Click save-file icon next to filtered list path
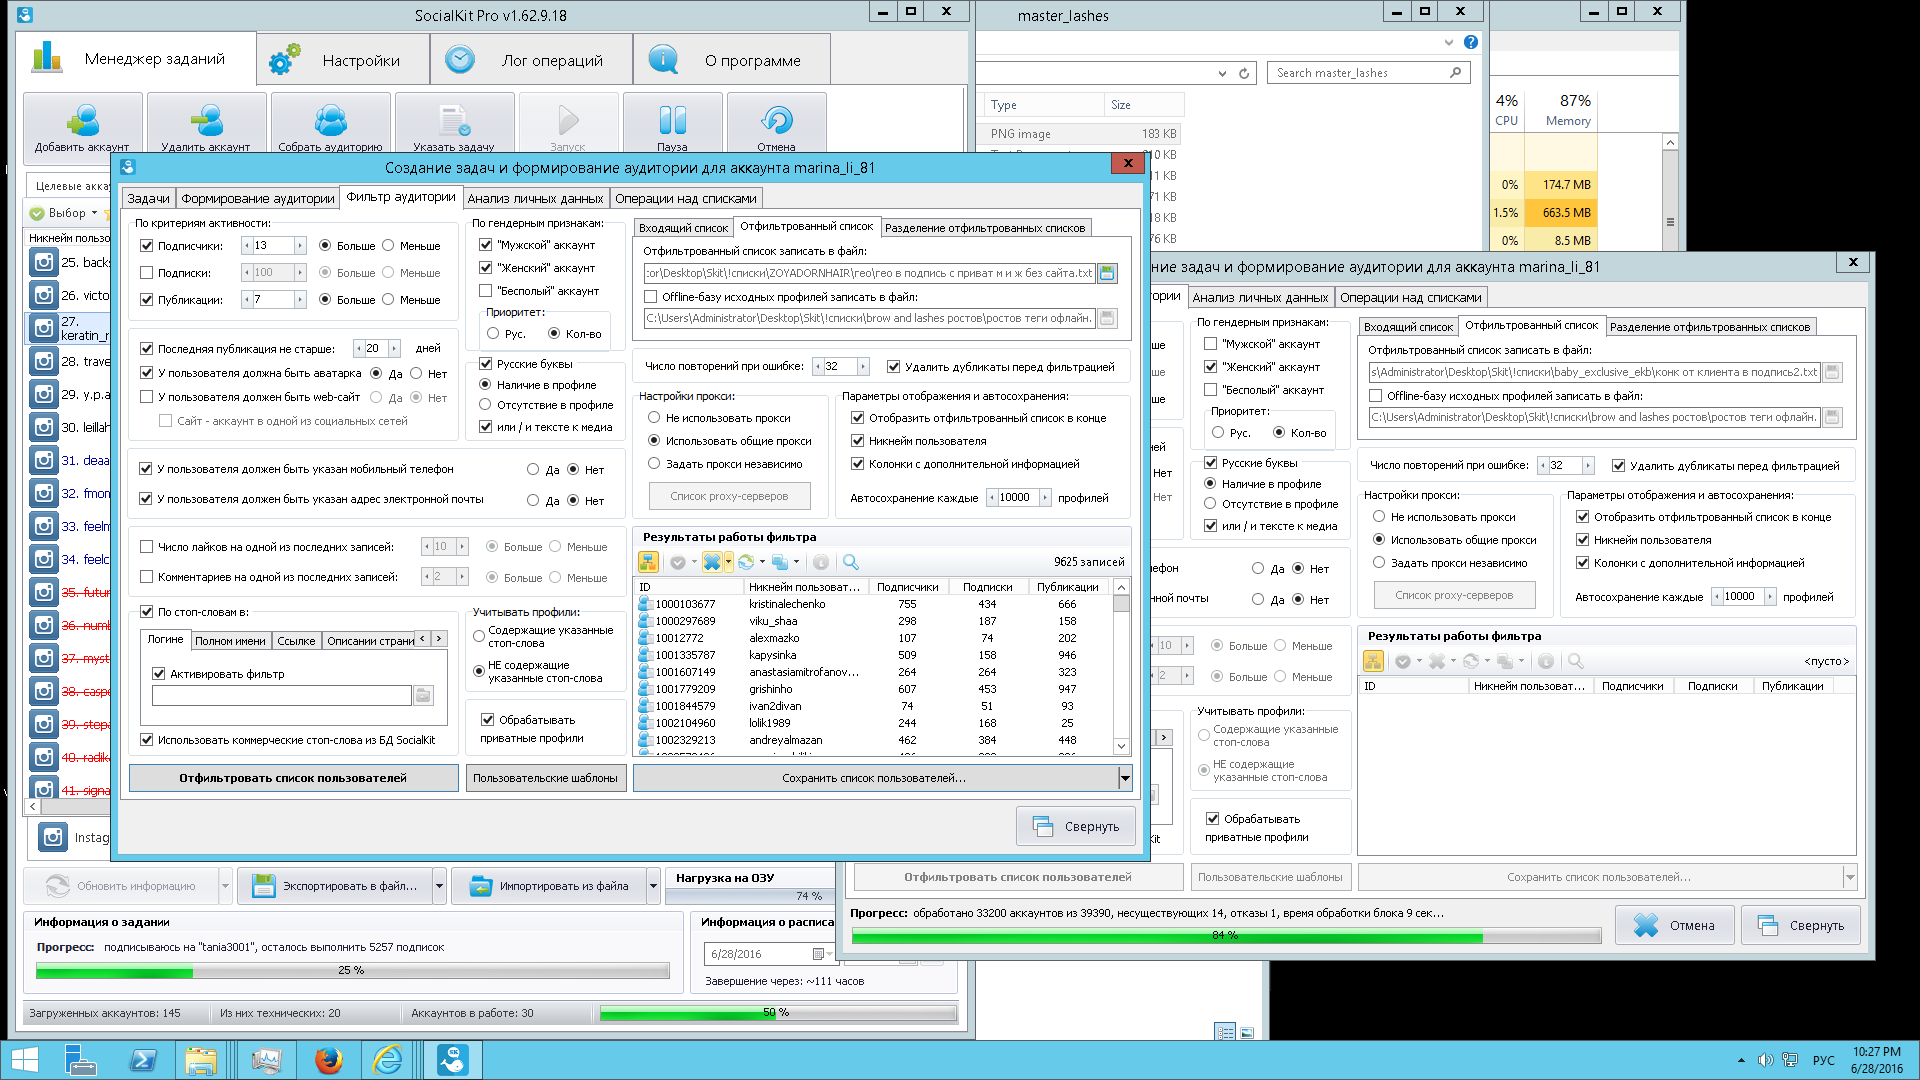Image resolution: width=1920 pixels, height=1080 pixels. pyautogui.click(x=1107, y=273)
